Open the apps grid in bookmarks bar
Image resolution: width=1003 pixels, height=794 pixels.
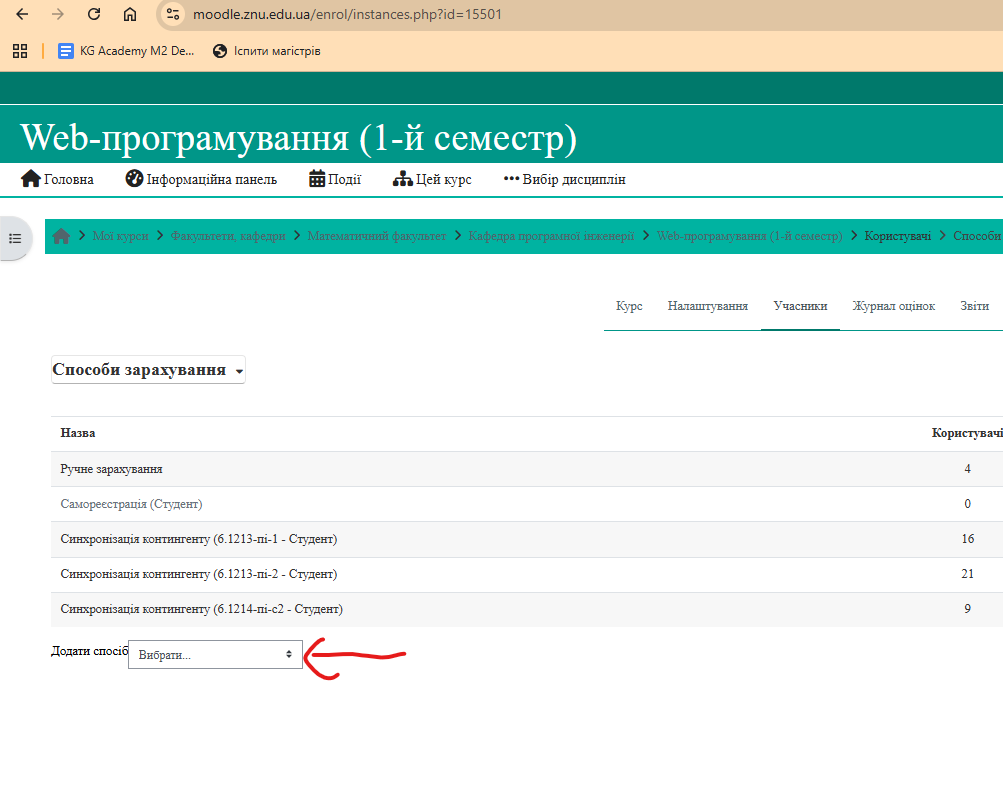(20, 51)
